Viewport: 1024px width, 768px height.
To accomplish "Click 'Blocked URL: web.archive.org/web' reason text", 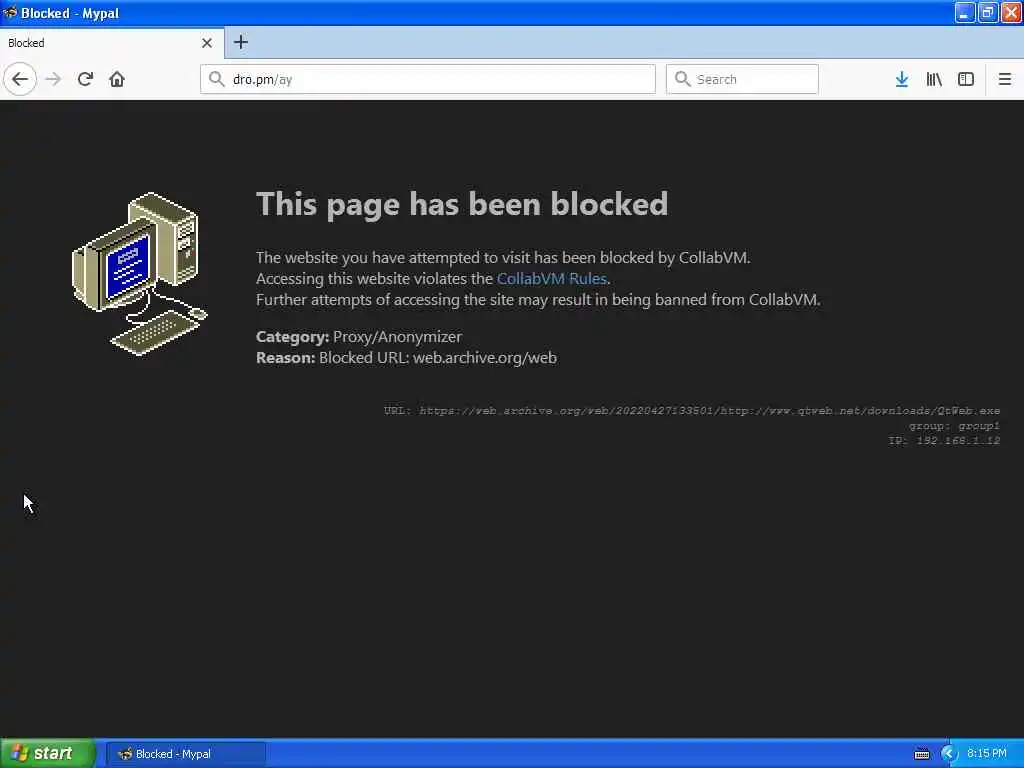I will [x=438, y=358].
